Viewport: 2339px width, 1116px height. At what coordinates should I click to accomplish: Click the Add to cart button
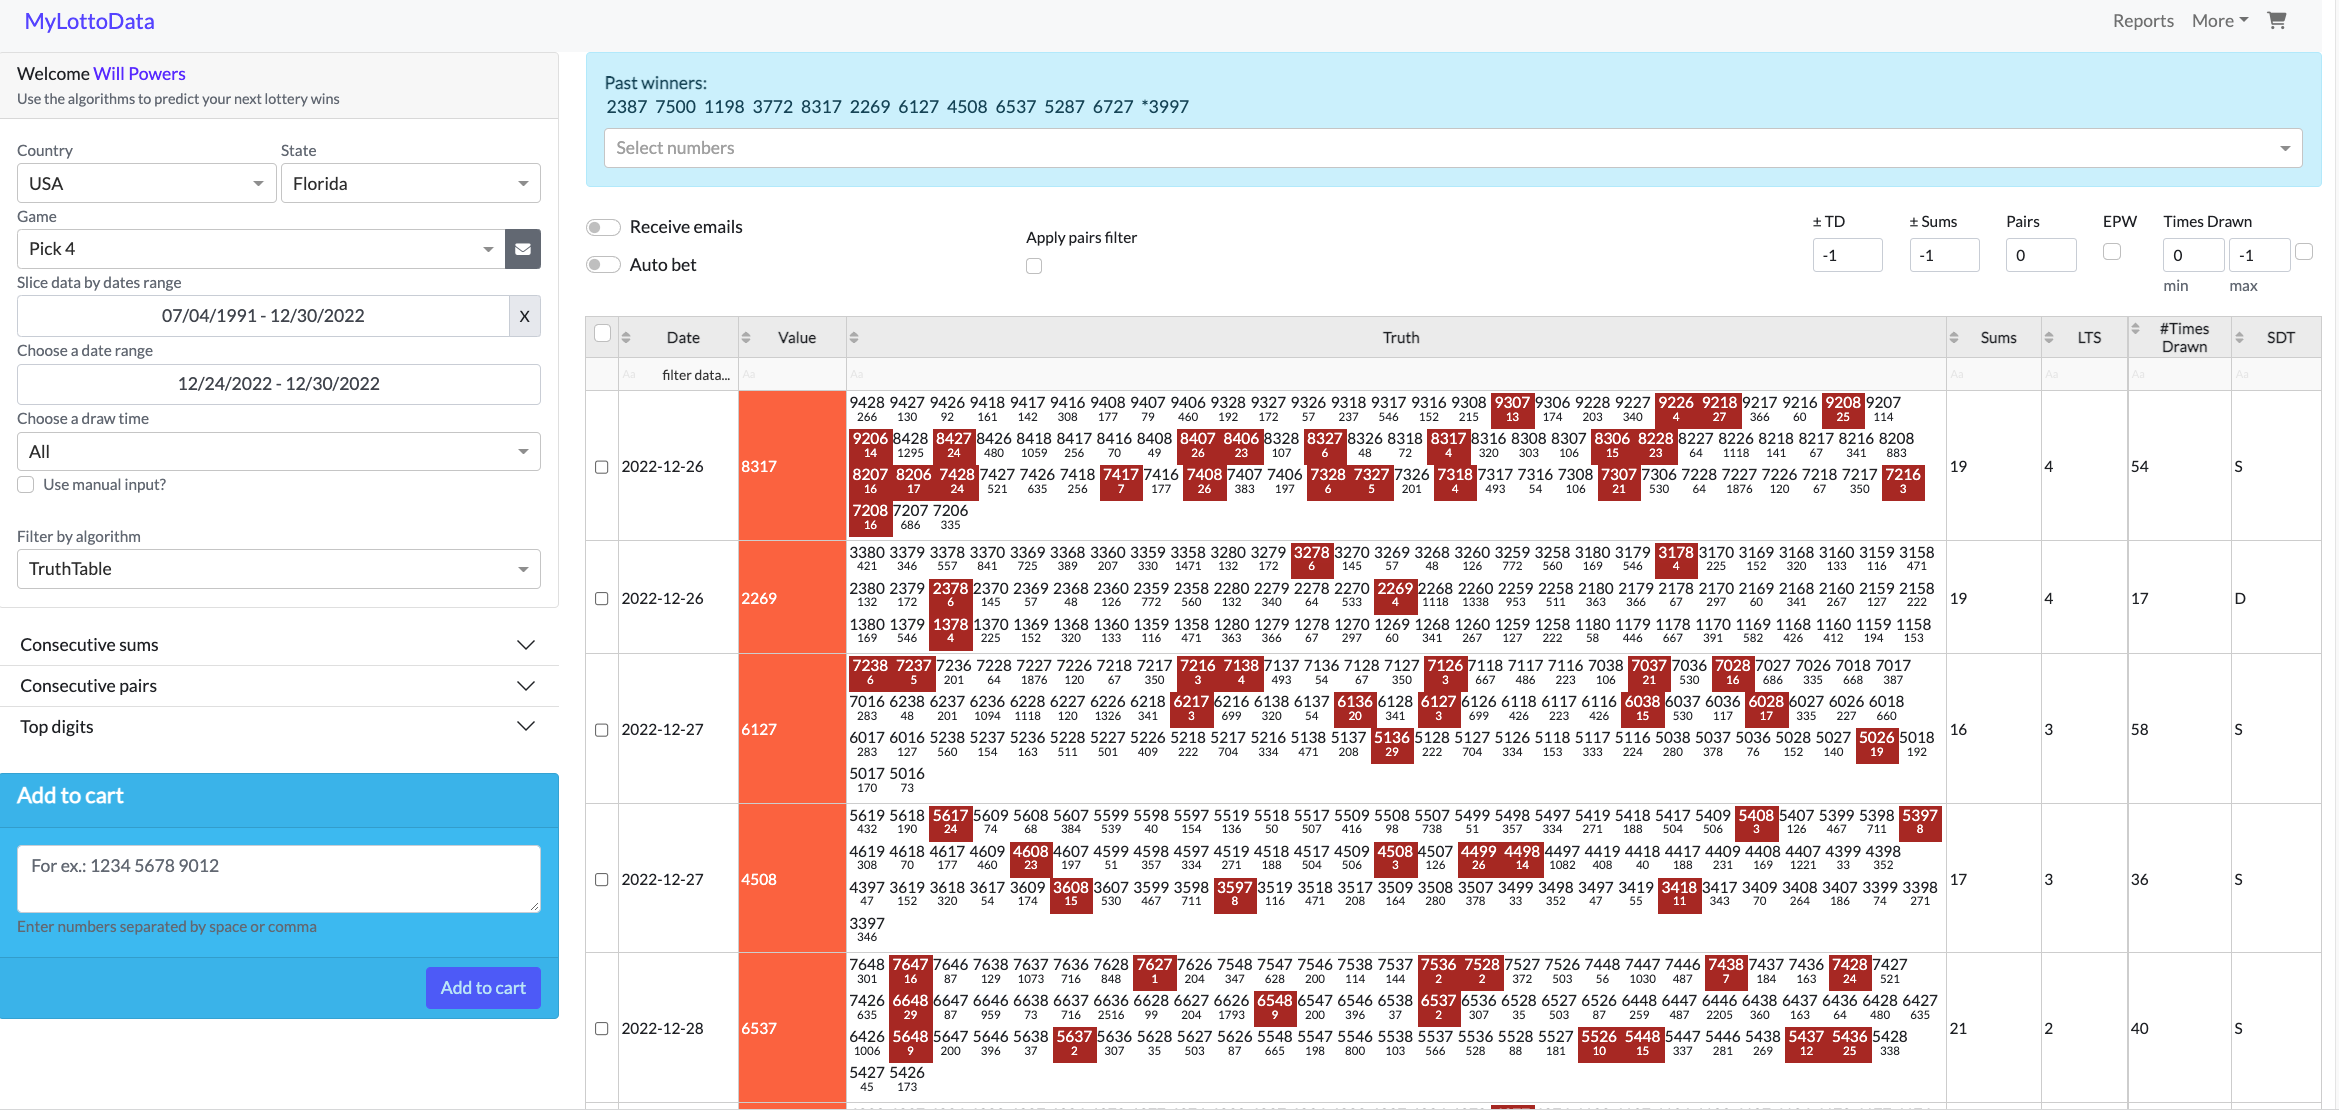tap(483, 988)
